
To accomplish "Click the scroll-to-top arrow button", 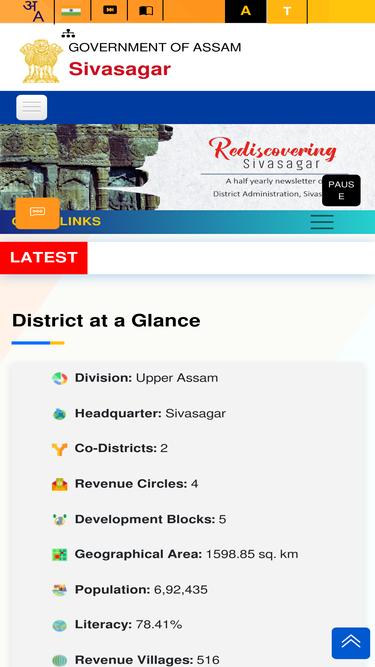I will (x=351, y=643).
